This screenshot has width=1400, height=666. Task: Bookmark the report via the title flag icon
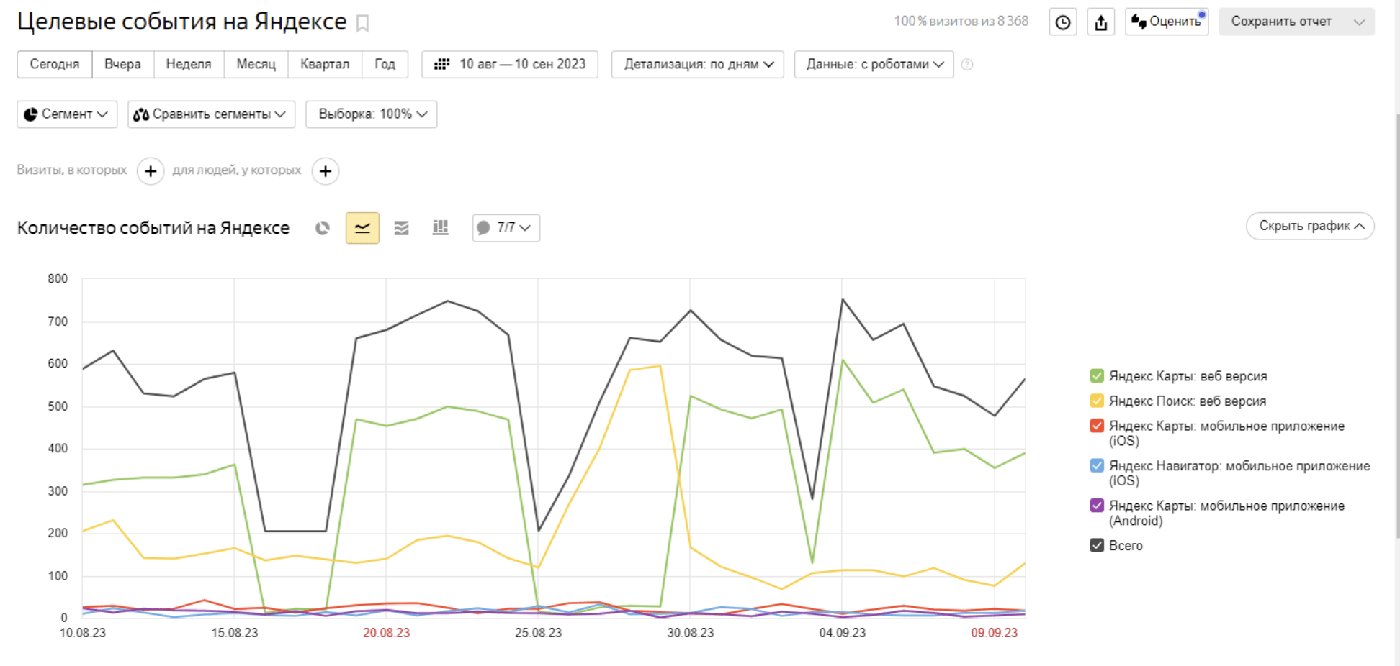click(x=363, y=23)
